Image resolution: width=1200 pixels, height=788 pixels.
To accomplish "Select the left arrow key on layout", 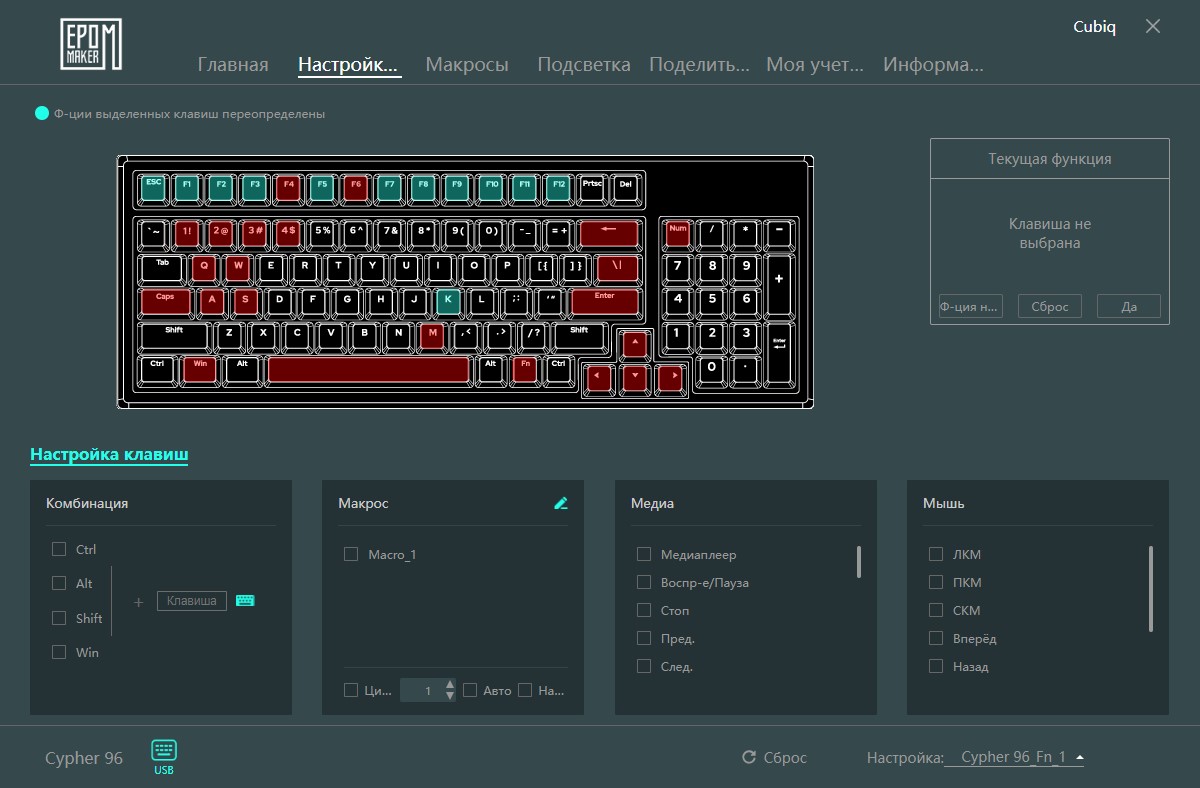I will tap(600, 378).
